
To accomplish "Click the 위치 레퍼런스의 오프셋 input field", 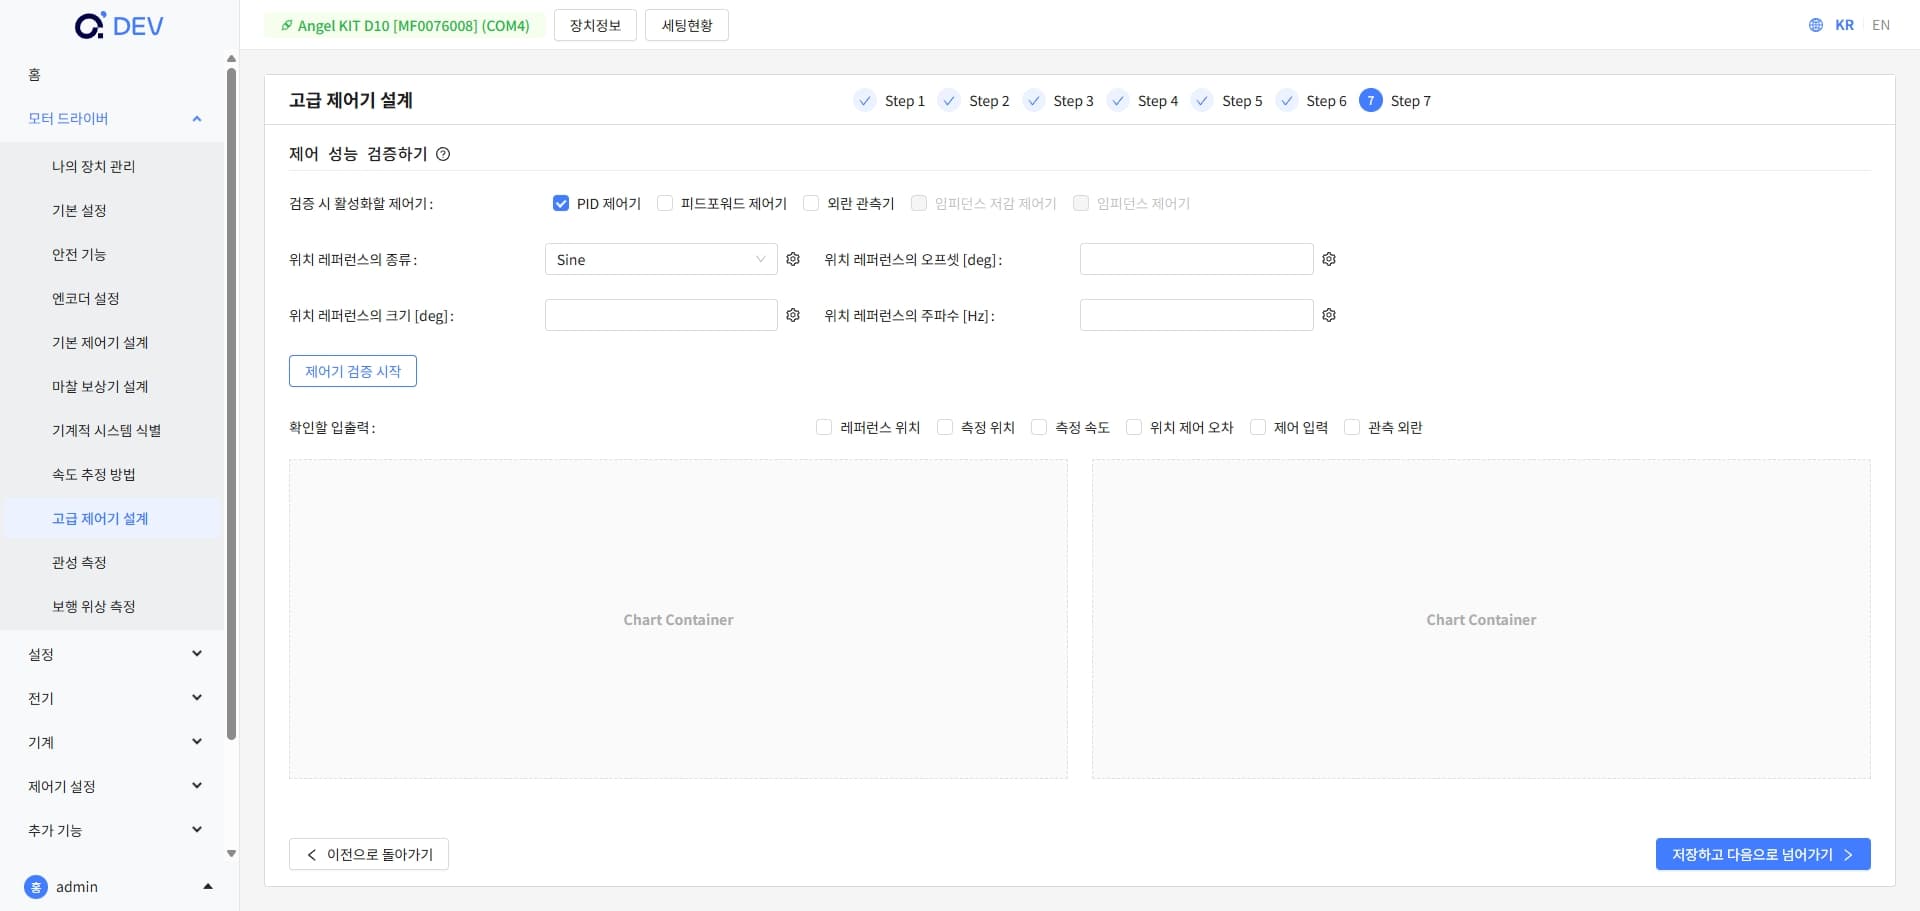I will click(1196, 259).
